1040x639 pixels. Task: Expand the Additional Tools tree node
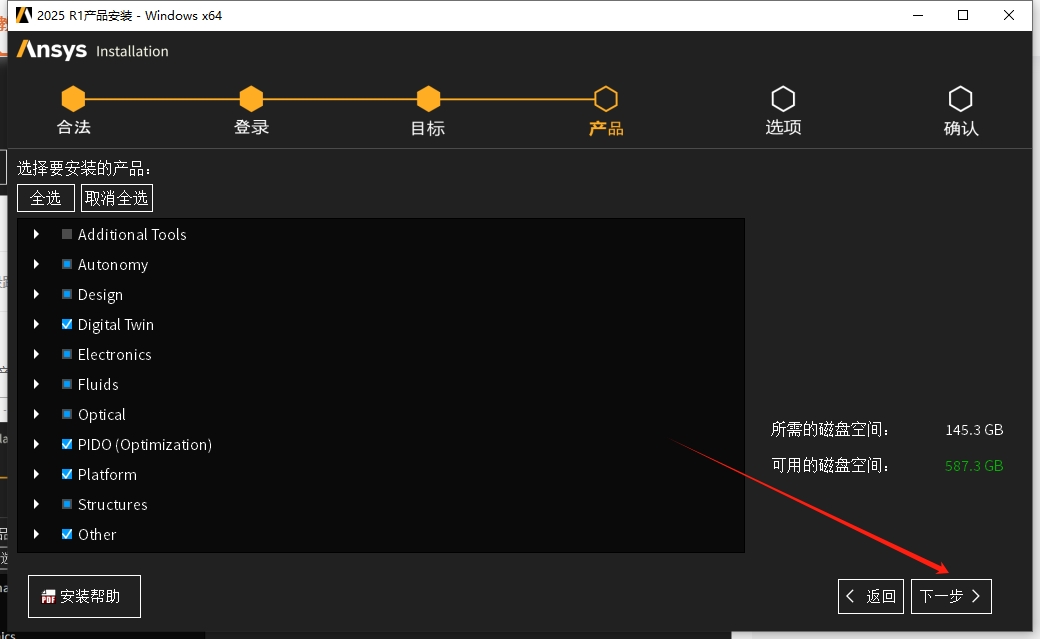(36, 234)
